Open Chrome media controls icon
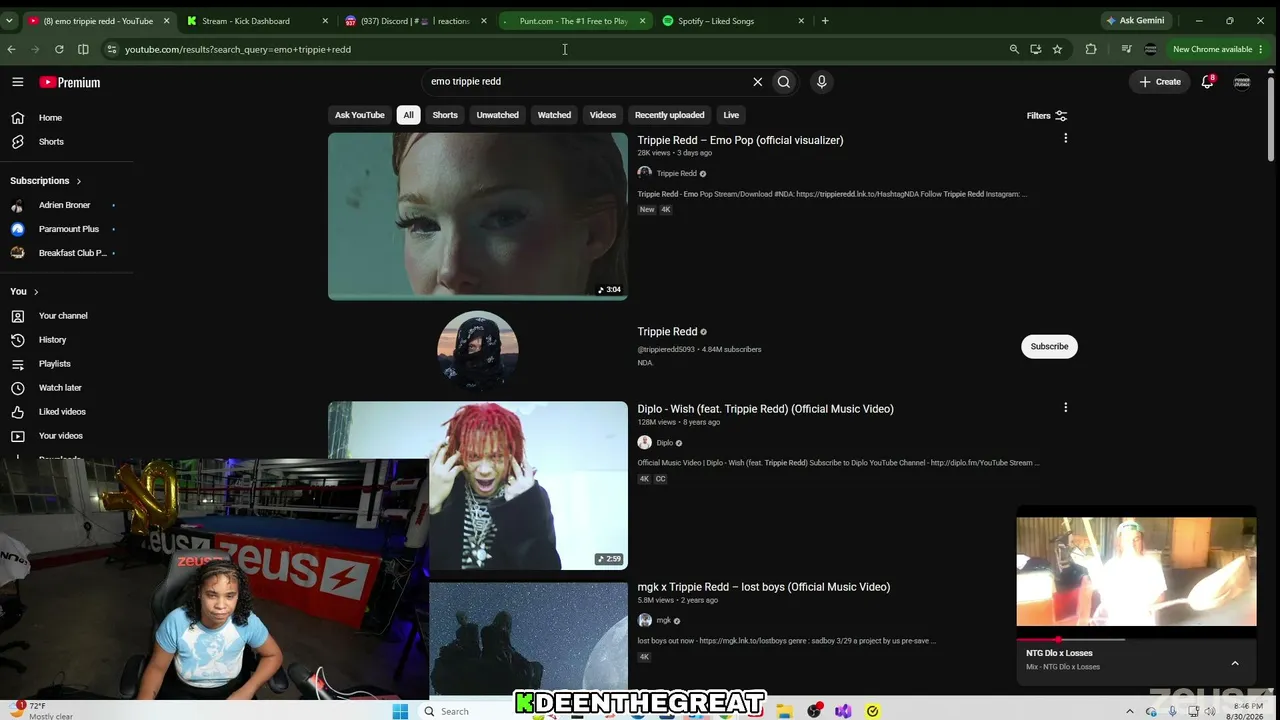 [x=1126, y=49]
